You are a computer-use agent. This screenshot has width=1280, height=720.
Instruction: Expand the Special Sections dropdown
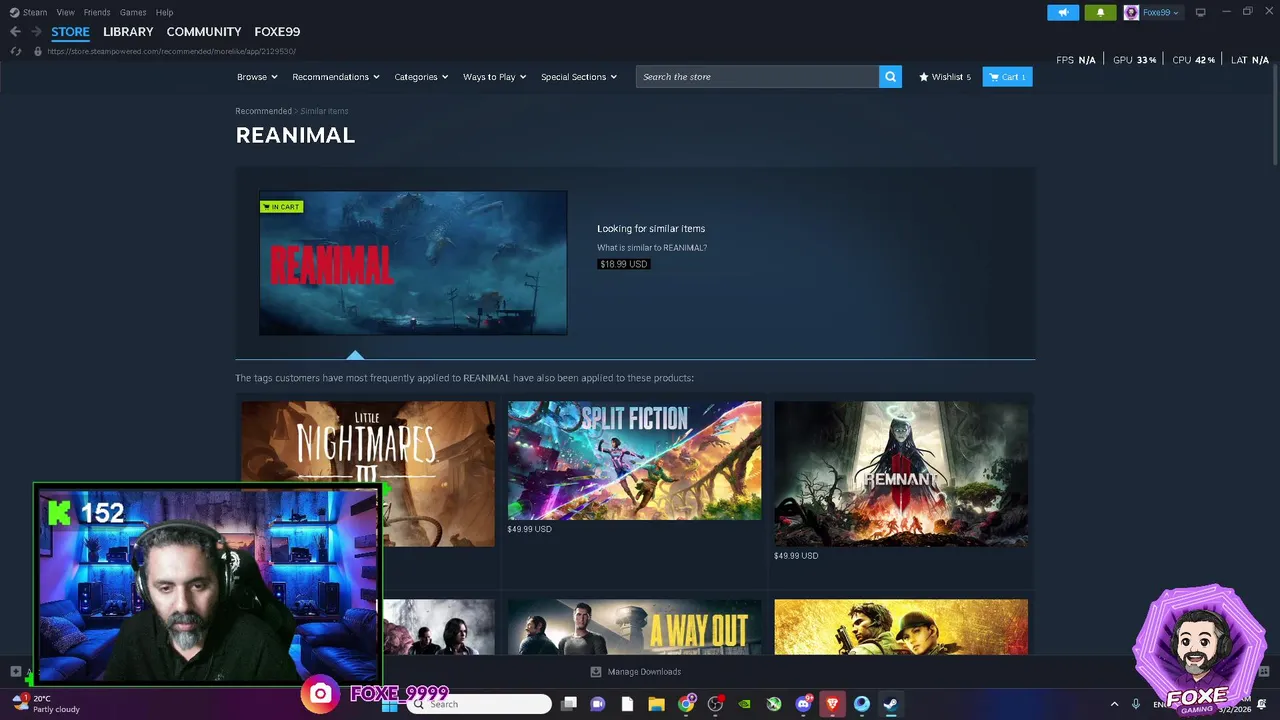tap(579, 77)
